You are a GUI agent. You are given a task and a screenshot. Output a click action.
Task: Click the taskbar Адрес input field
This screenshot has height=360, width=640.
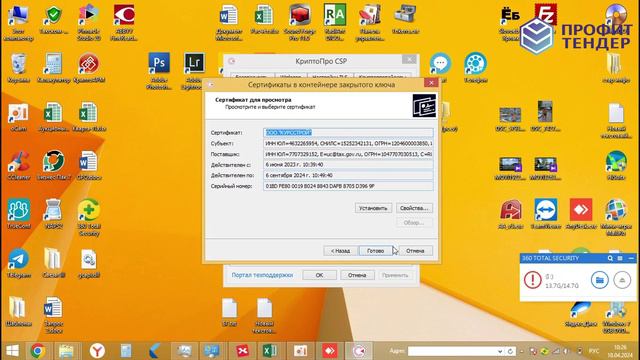[x=452, y=351]
